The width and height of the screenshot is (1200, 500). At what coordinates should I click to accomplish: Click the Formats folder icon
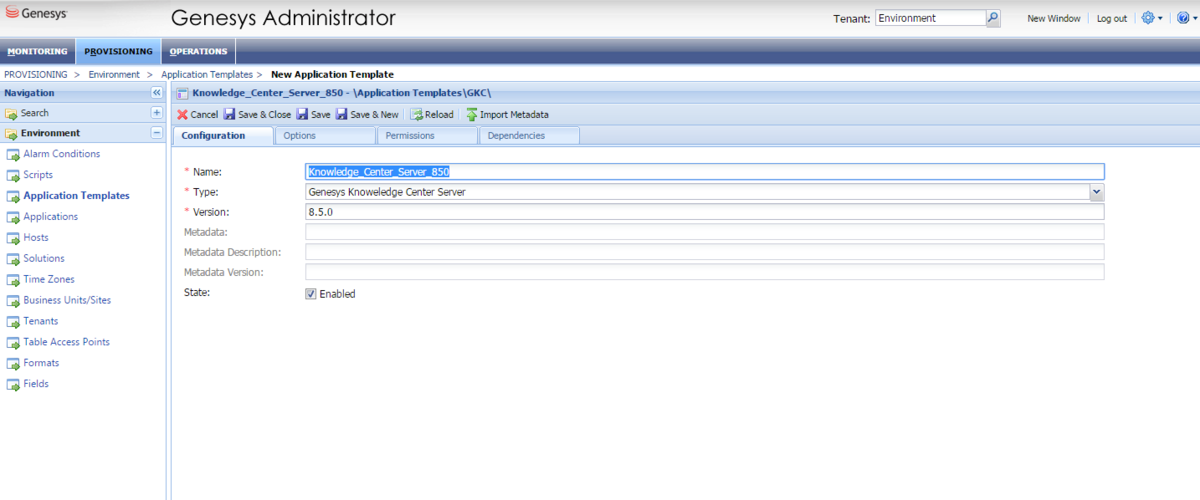[13, 364]
